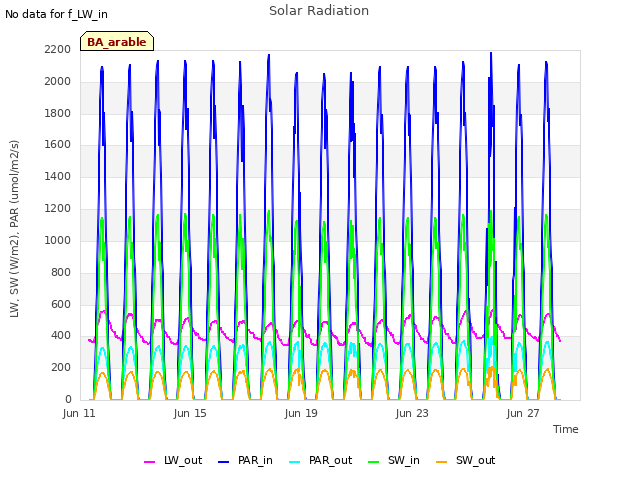The image size is (640, 480).
Task: Click the 'No data for f_LW_in' message
Action: pyautogui.click(x=56, y=14)
